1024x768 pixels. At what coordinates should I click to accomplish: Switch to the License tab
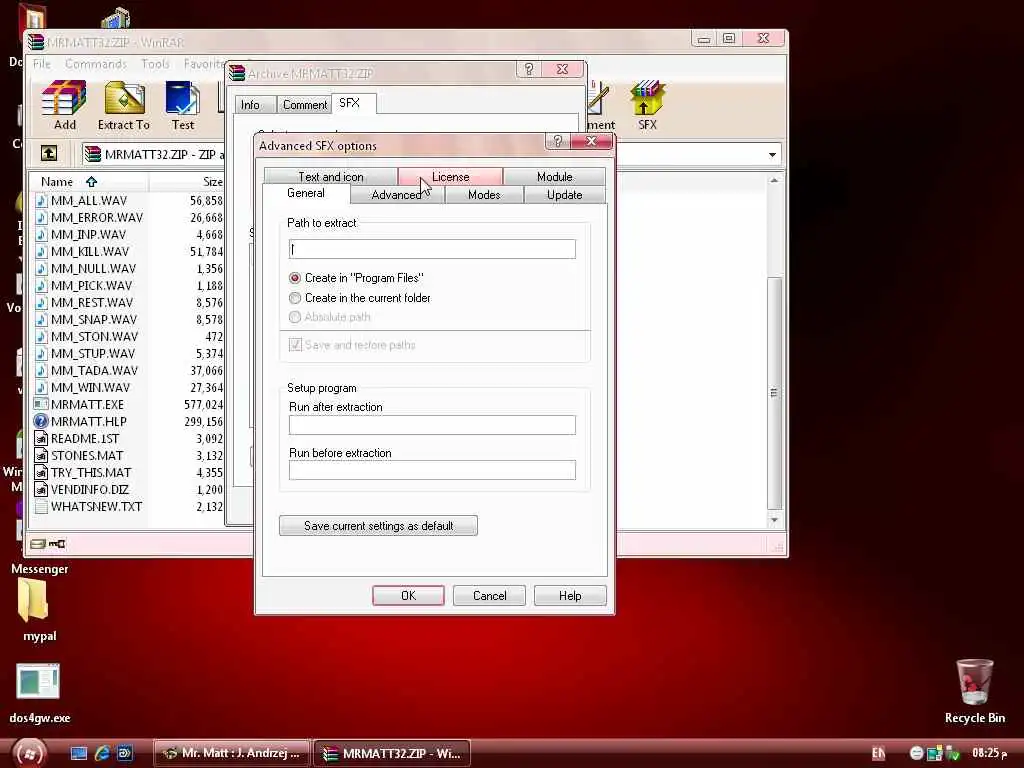click(x=450, y=177)
